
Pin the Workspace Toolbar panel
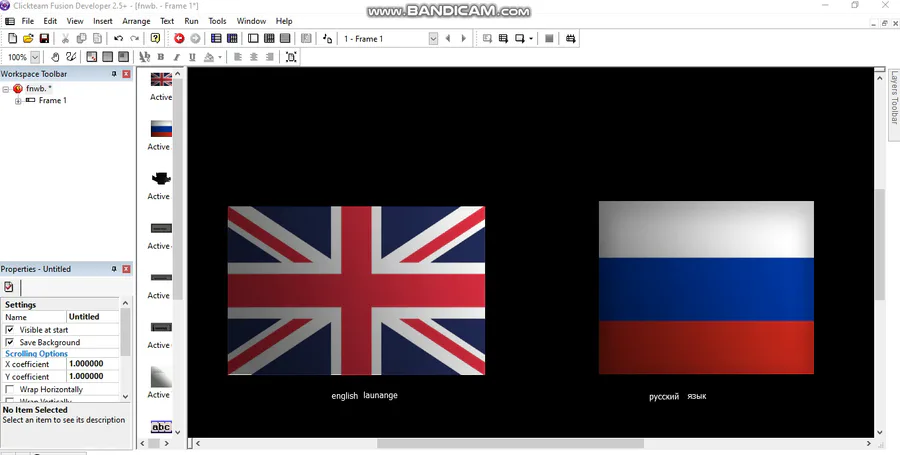pyautogui.click(x=114, y=74)
